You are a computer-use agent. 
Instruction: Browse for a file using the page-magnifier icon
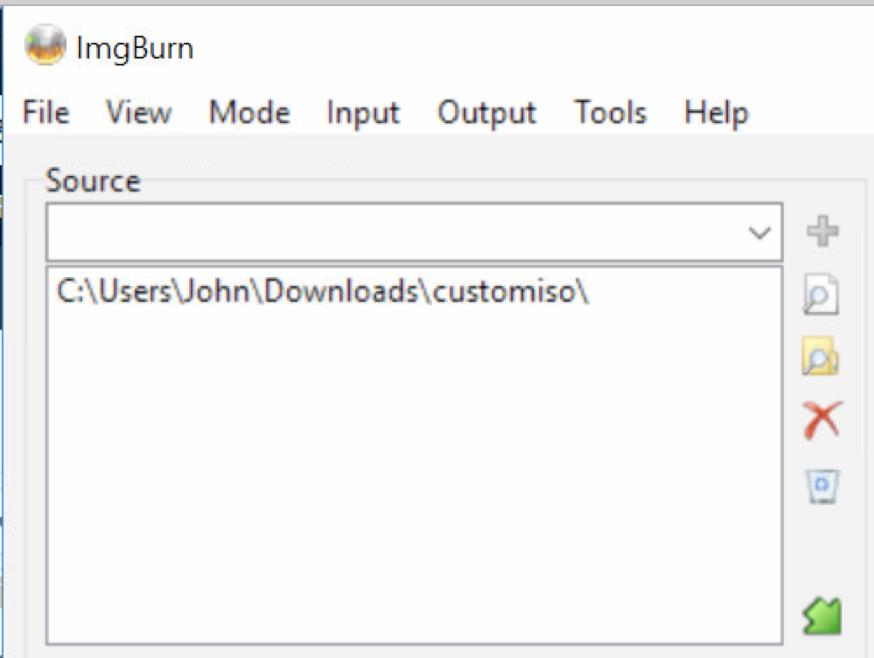(822, 296)
